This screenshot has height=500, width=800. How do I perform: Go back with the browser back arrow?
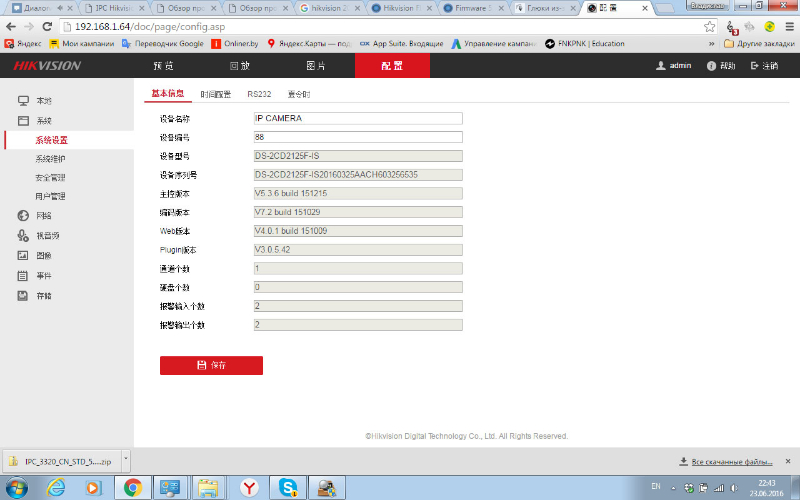11,27
